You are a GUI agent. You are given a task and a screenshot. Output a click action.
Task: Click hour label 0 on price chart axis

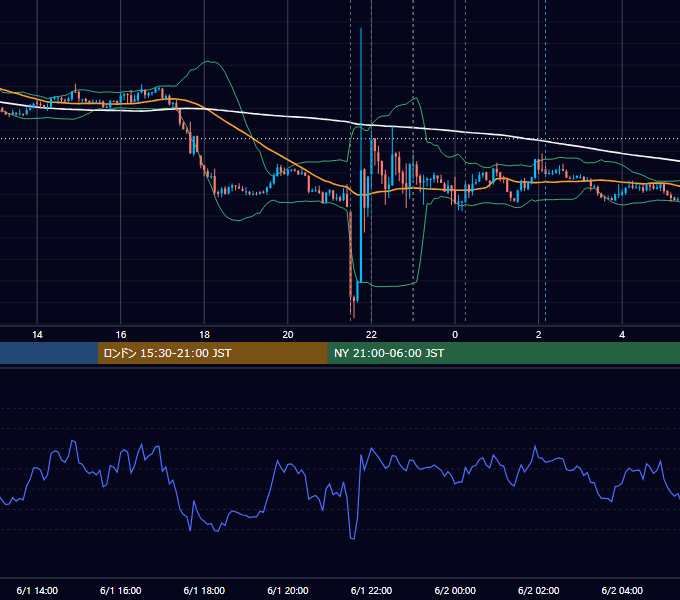[x=455, y=335]
